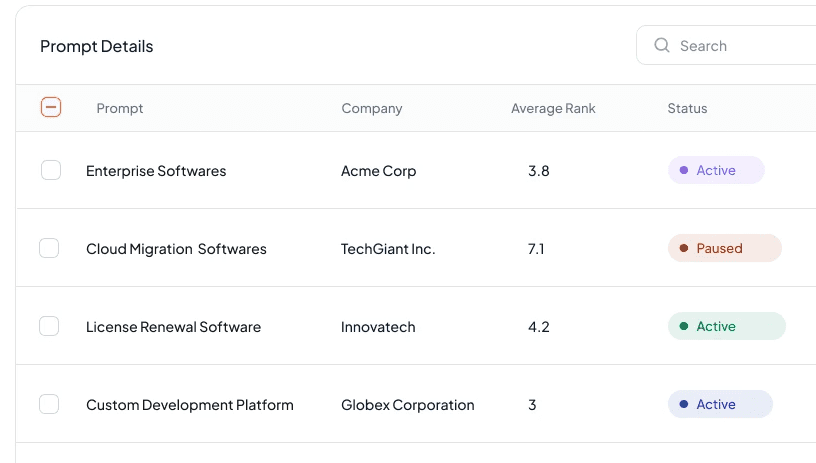Sort by Average Rank column header
Image resolution: width=816 pixels, height=463 pixels.
tap(553, 108)
